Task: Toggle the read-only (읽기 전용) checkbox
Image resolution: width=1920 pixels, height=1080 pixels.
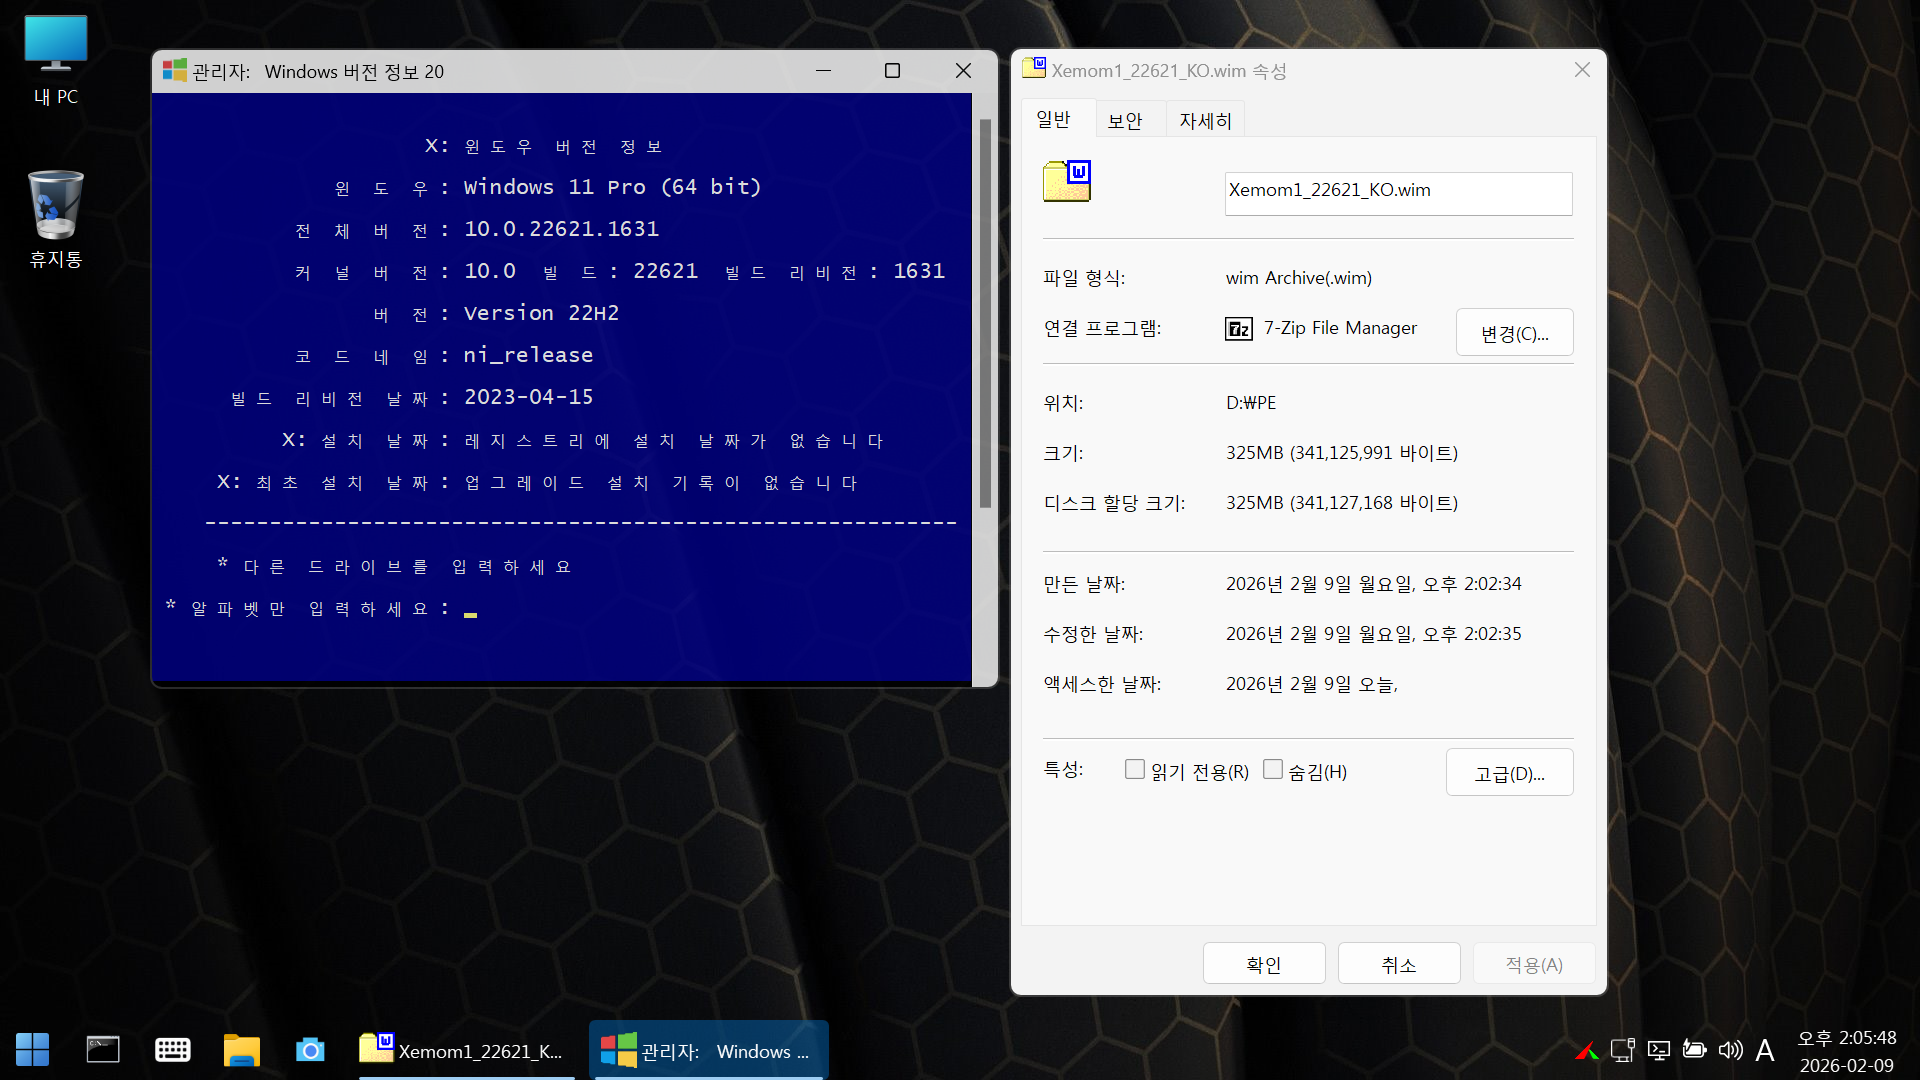Action: pyautogui.click(x=1134, y=769)
